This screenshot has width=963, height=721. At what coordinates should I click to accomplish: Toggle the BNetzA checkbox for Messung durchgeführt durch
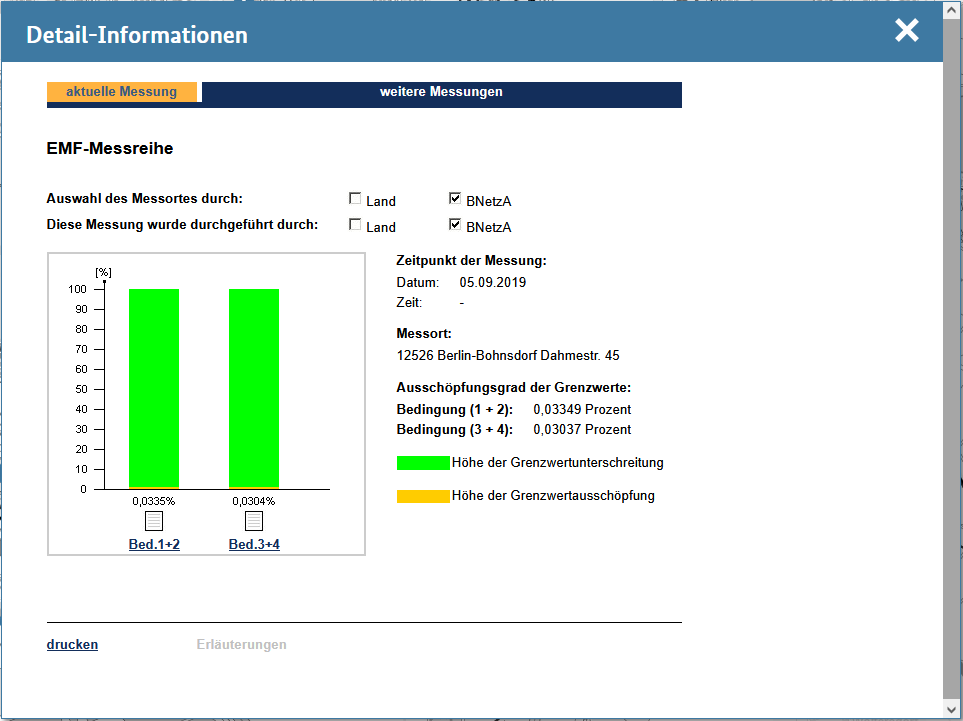[454, 224]
